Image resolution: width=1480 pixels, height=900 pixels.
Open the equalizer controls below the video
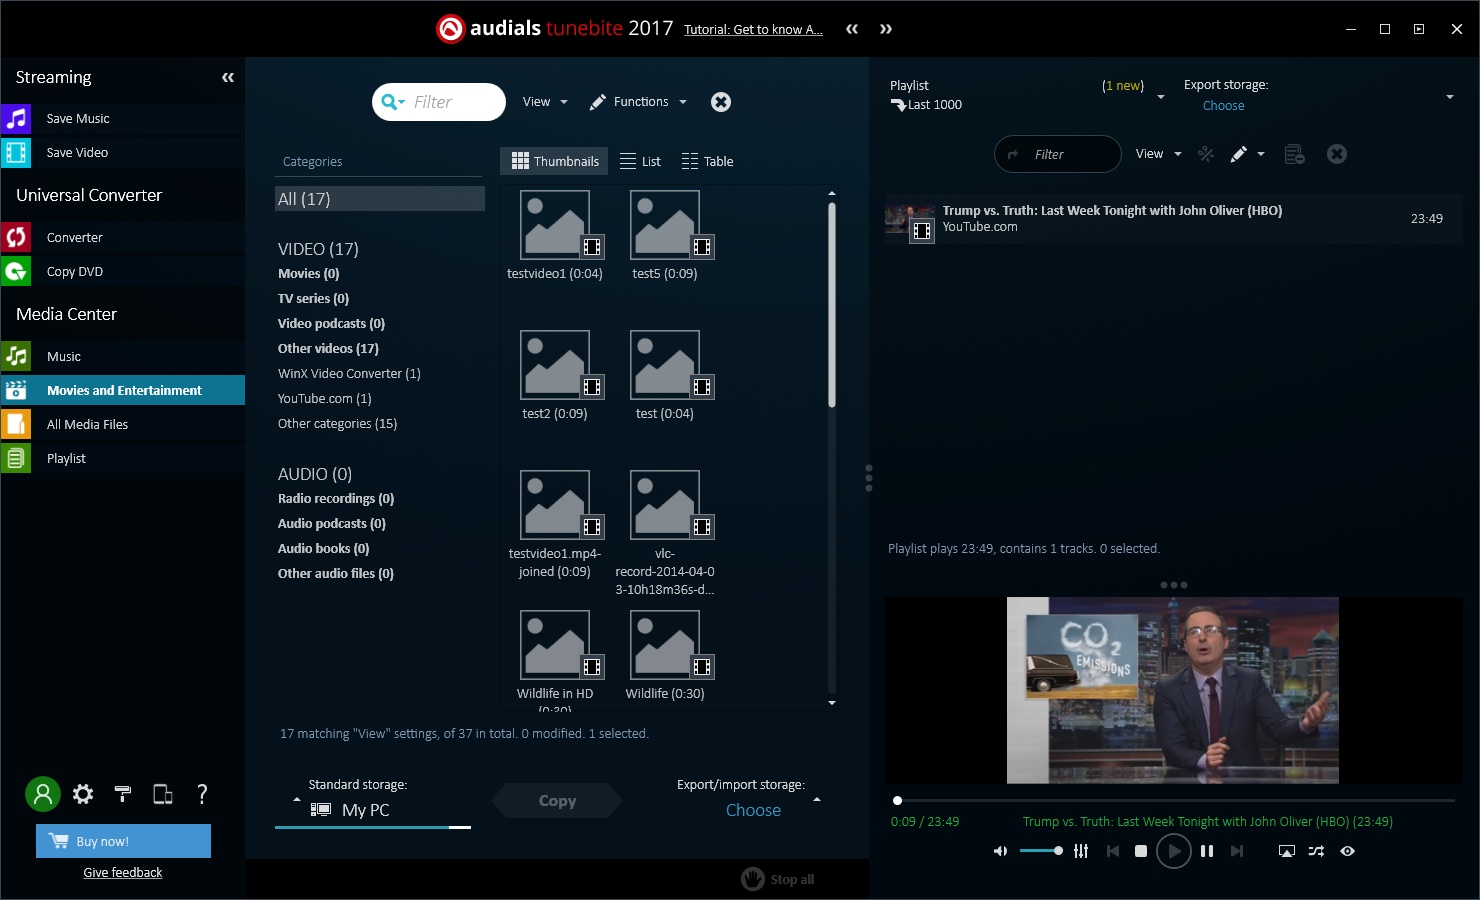point(1080,851)
